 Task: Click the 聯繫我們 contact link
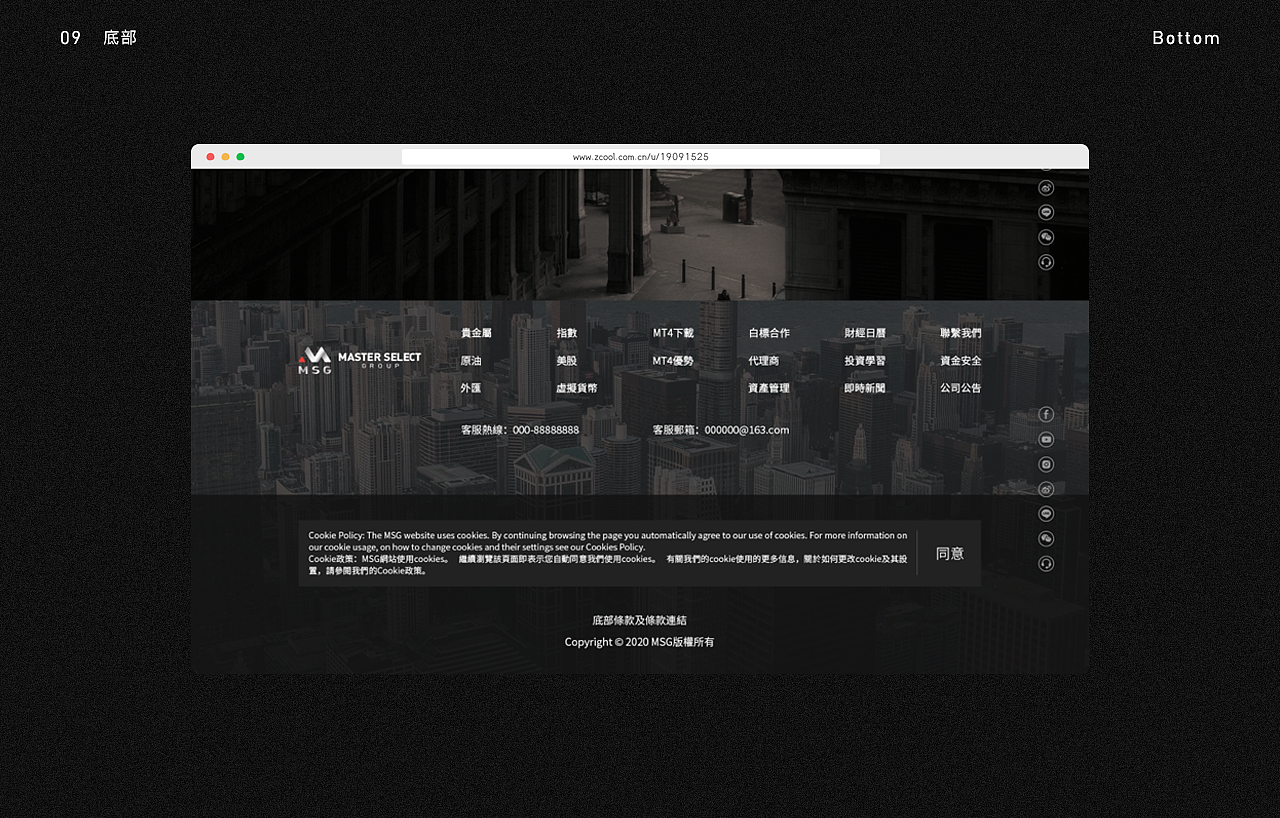coord(961,333)
